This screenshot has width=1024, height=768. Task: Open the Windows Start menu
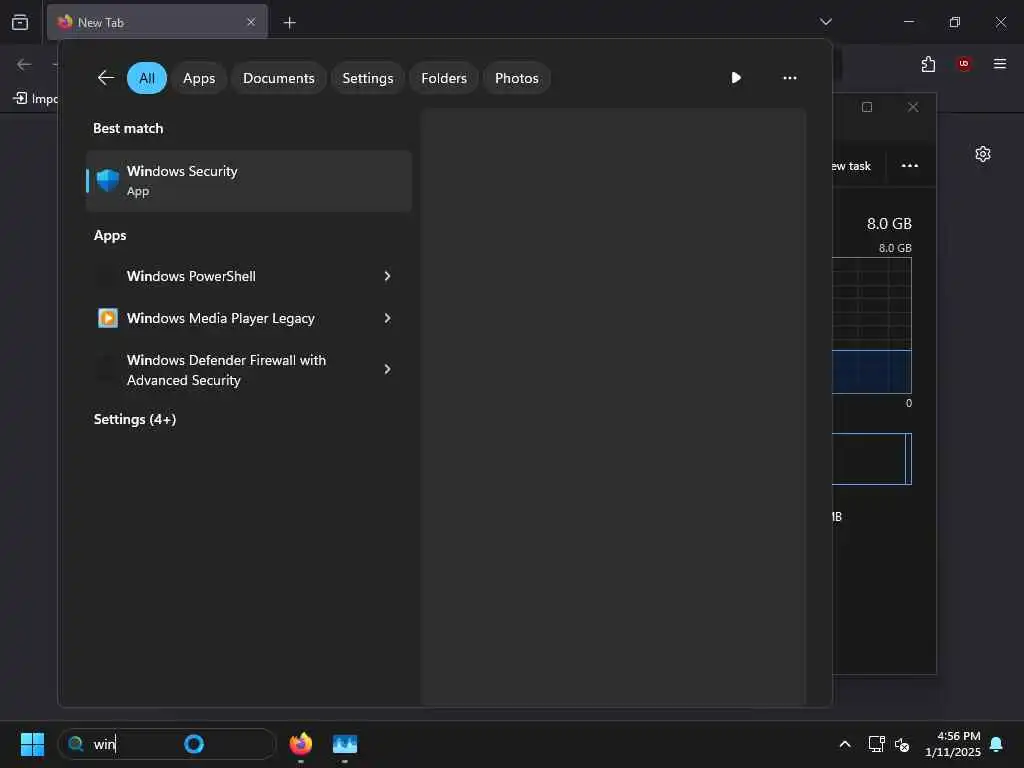32,744
